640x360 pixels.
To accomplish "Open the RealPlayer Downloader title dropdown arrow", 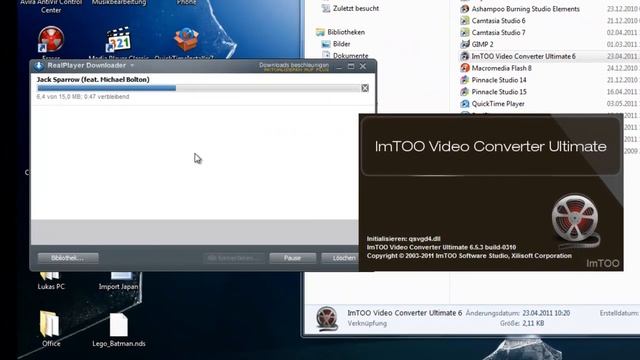I will [x=132, y=66].
